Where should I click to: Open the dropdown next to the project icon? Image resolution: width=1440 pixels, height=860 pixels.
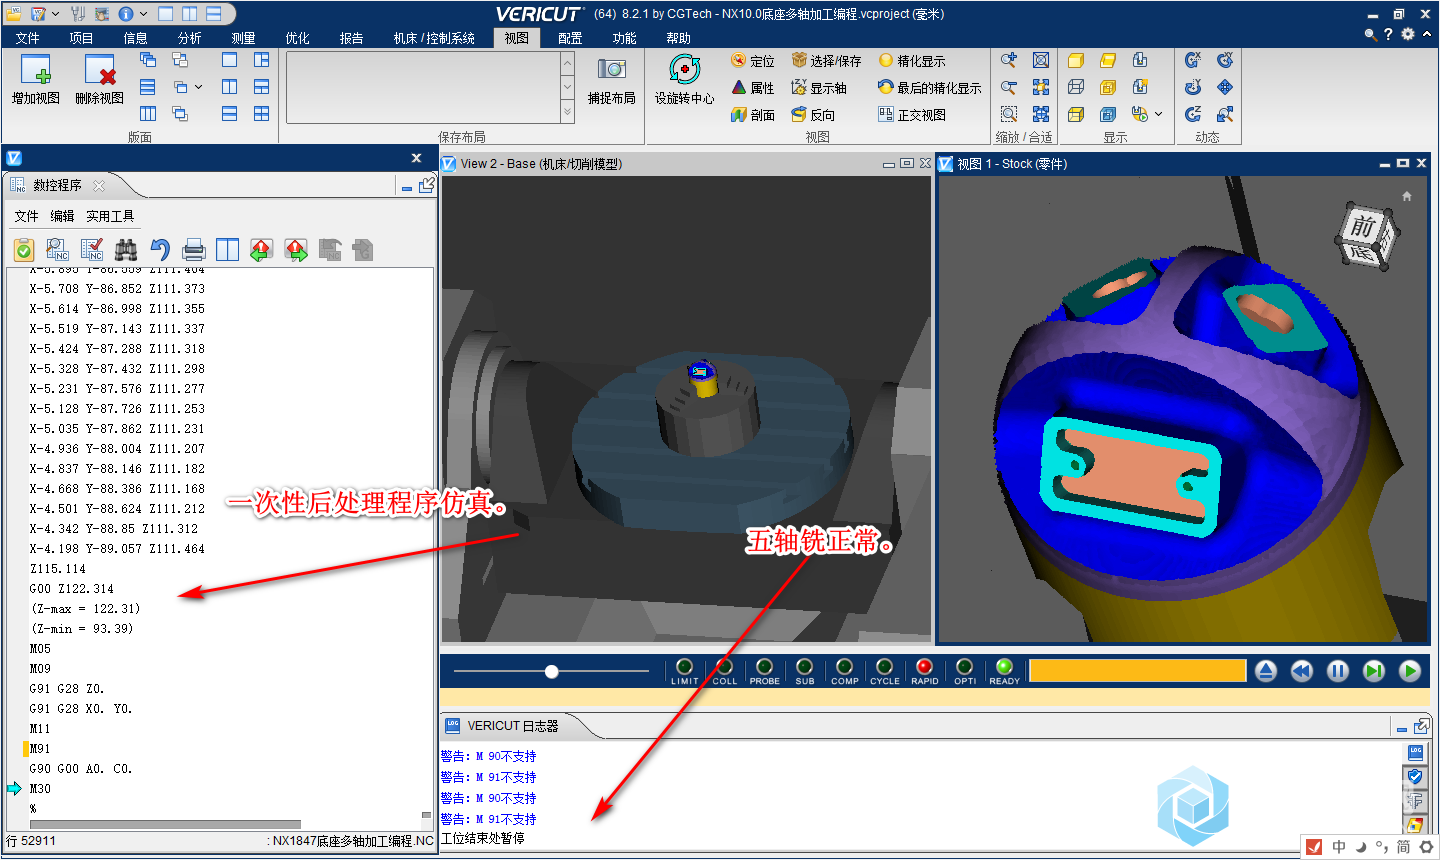[x=55, y=14]
